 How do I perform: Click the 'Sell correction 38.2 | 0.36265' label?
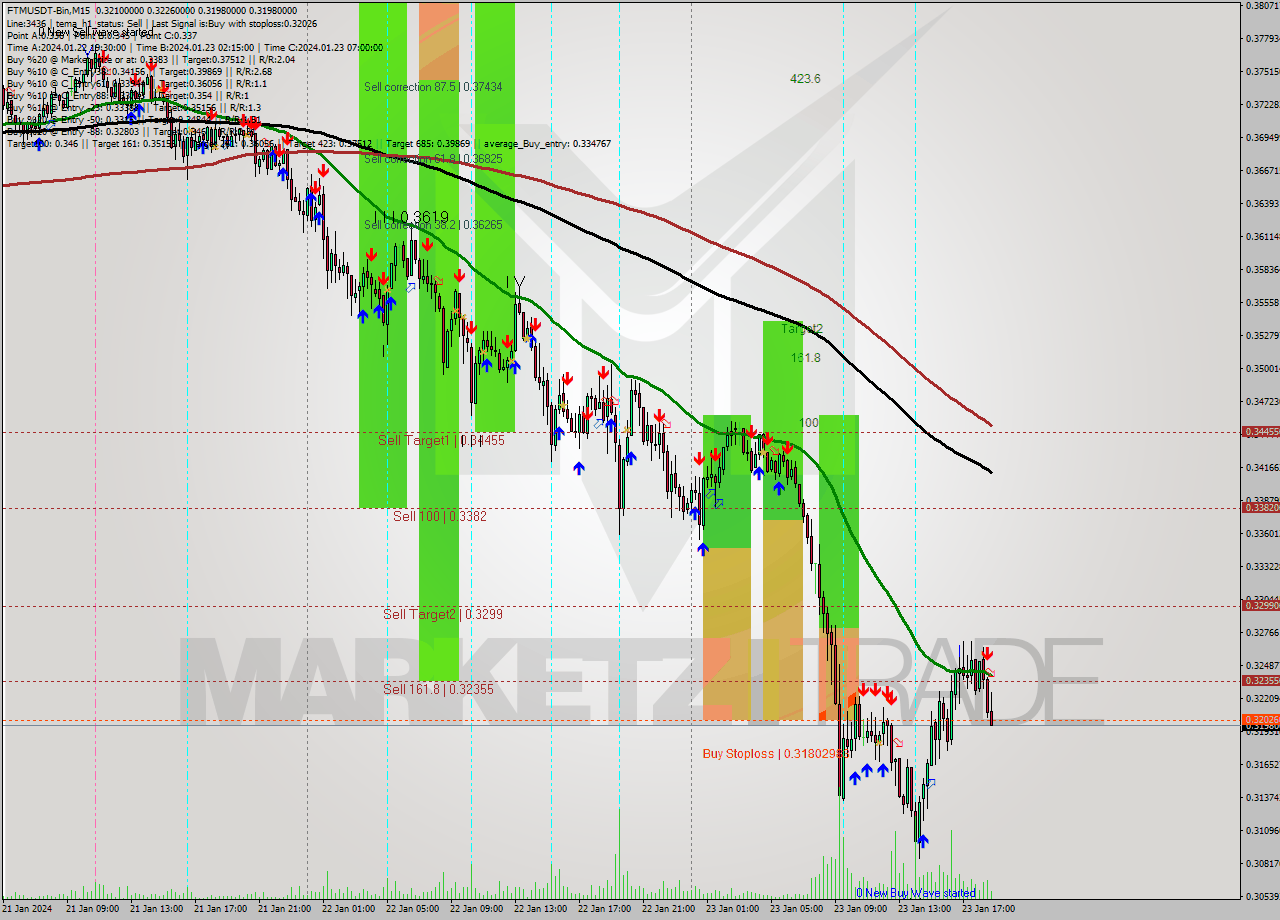tap(433, 225)
